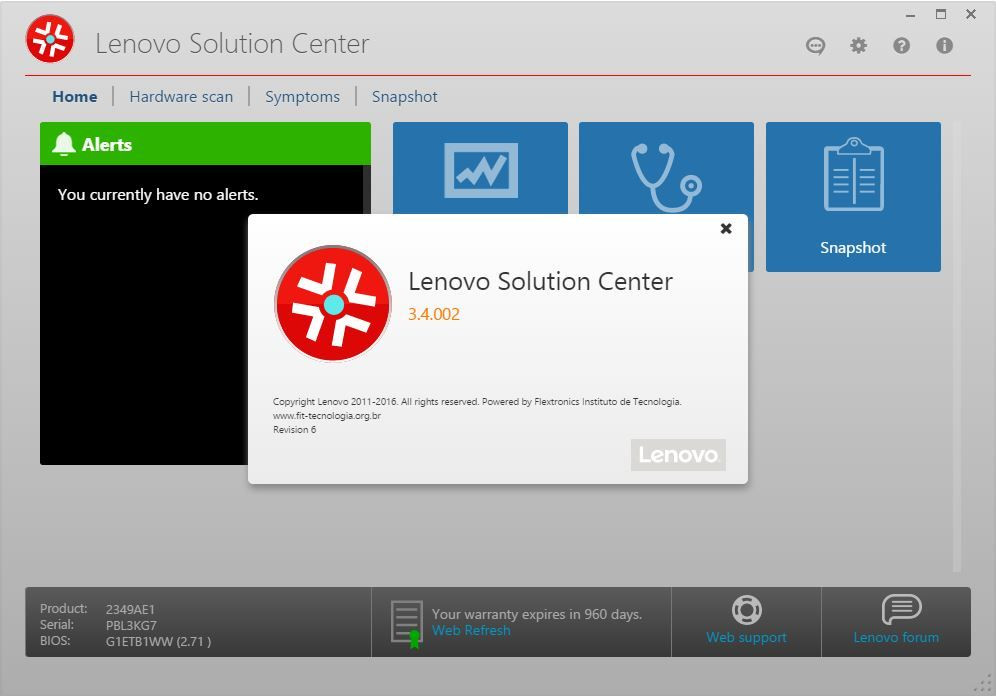Click 'You currently have no alerts.' message
The width and height of the screenshot is (996, 696).
pyautogui.click(x=158, y=195)
